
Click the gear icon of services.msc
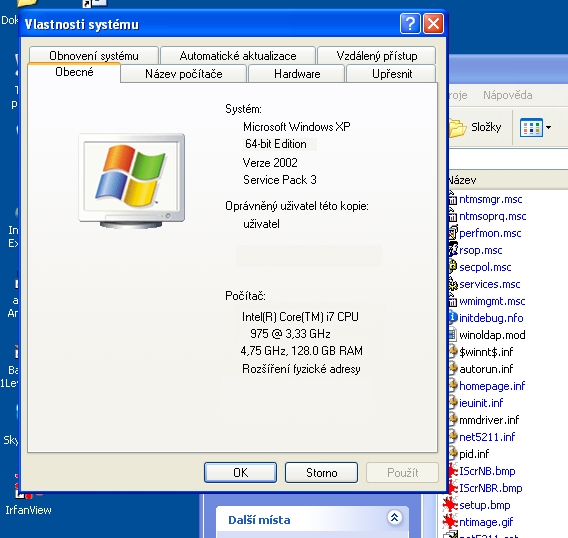click(x=453, y=284)
